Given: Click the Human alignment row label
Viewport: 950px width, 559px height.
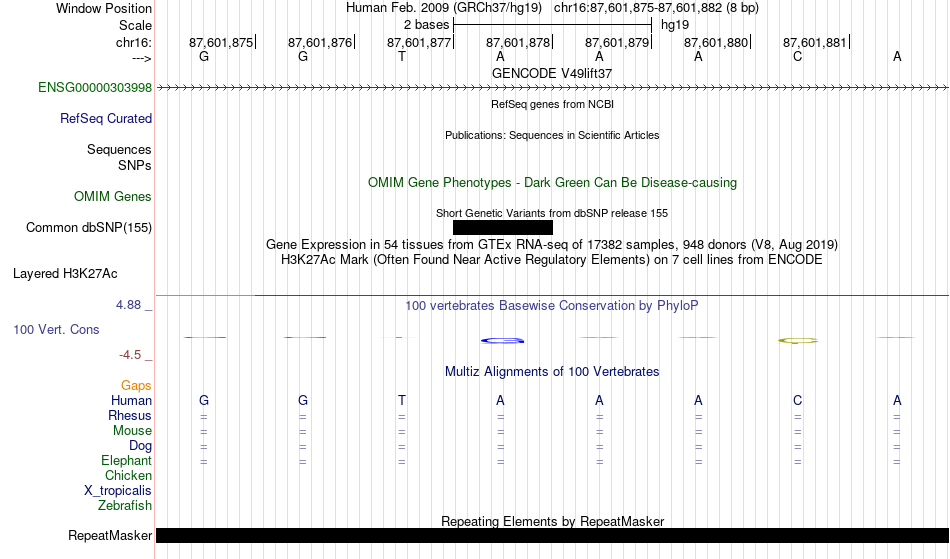Looking at the screenshot, I should pyautogui.click(x=131, y=401).
